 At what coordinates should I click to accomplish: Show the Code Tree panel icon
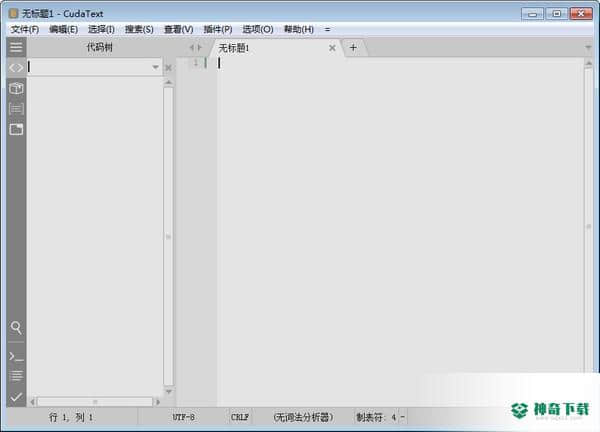click(16, 68)
